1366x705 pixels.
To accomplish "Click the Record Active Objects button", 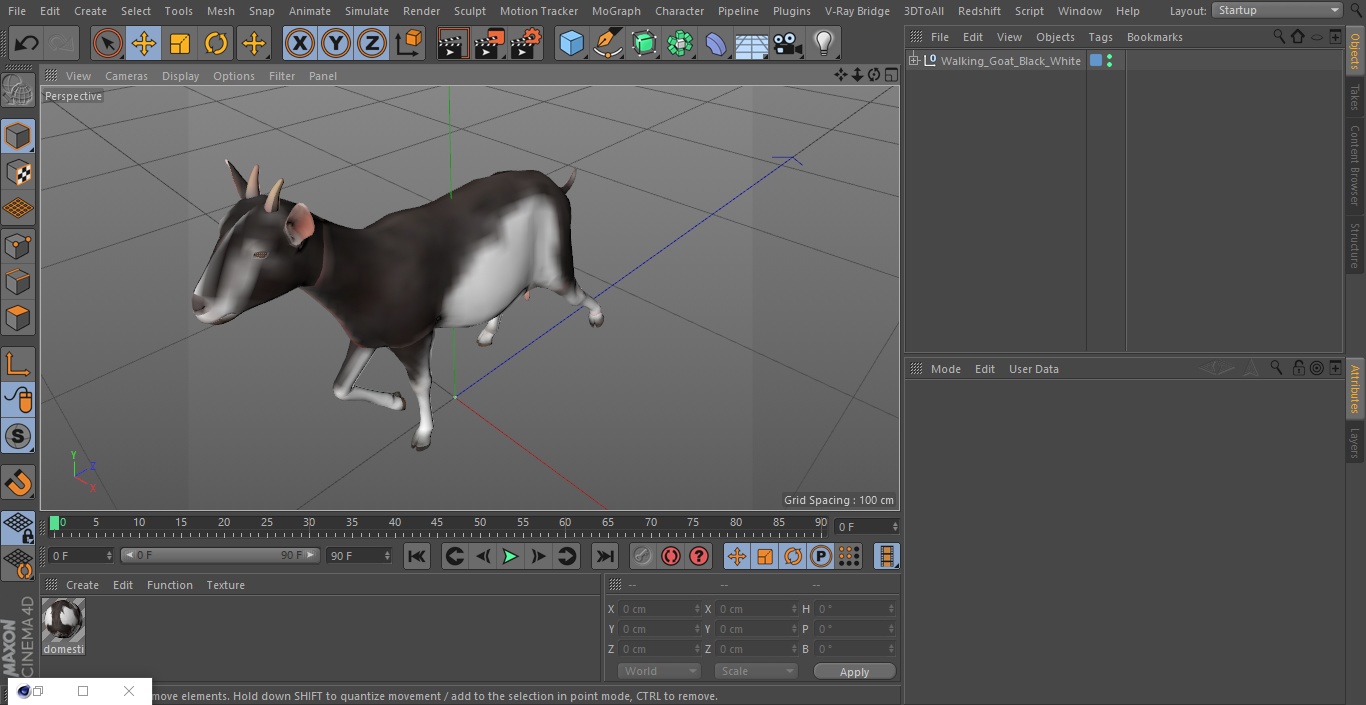I will tap(642, 556).
